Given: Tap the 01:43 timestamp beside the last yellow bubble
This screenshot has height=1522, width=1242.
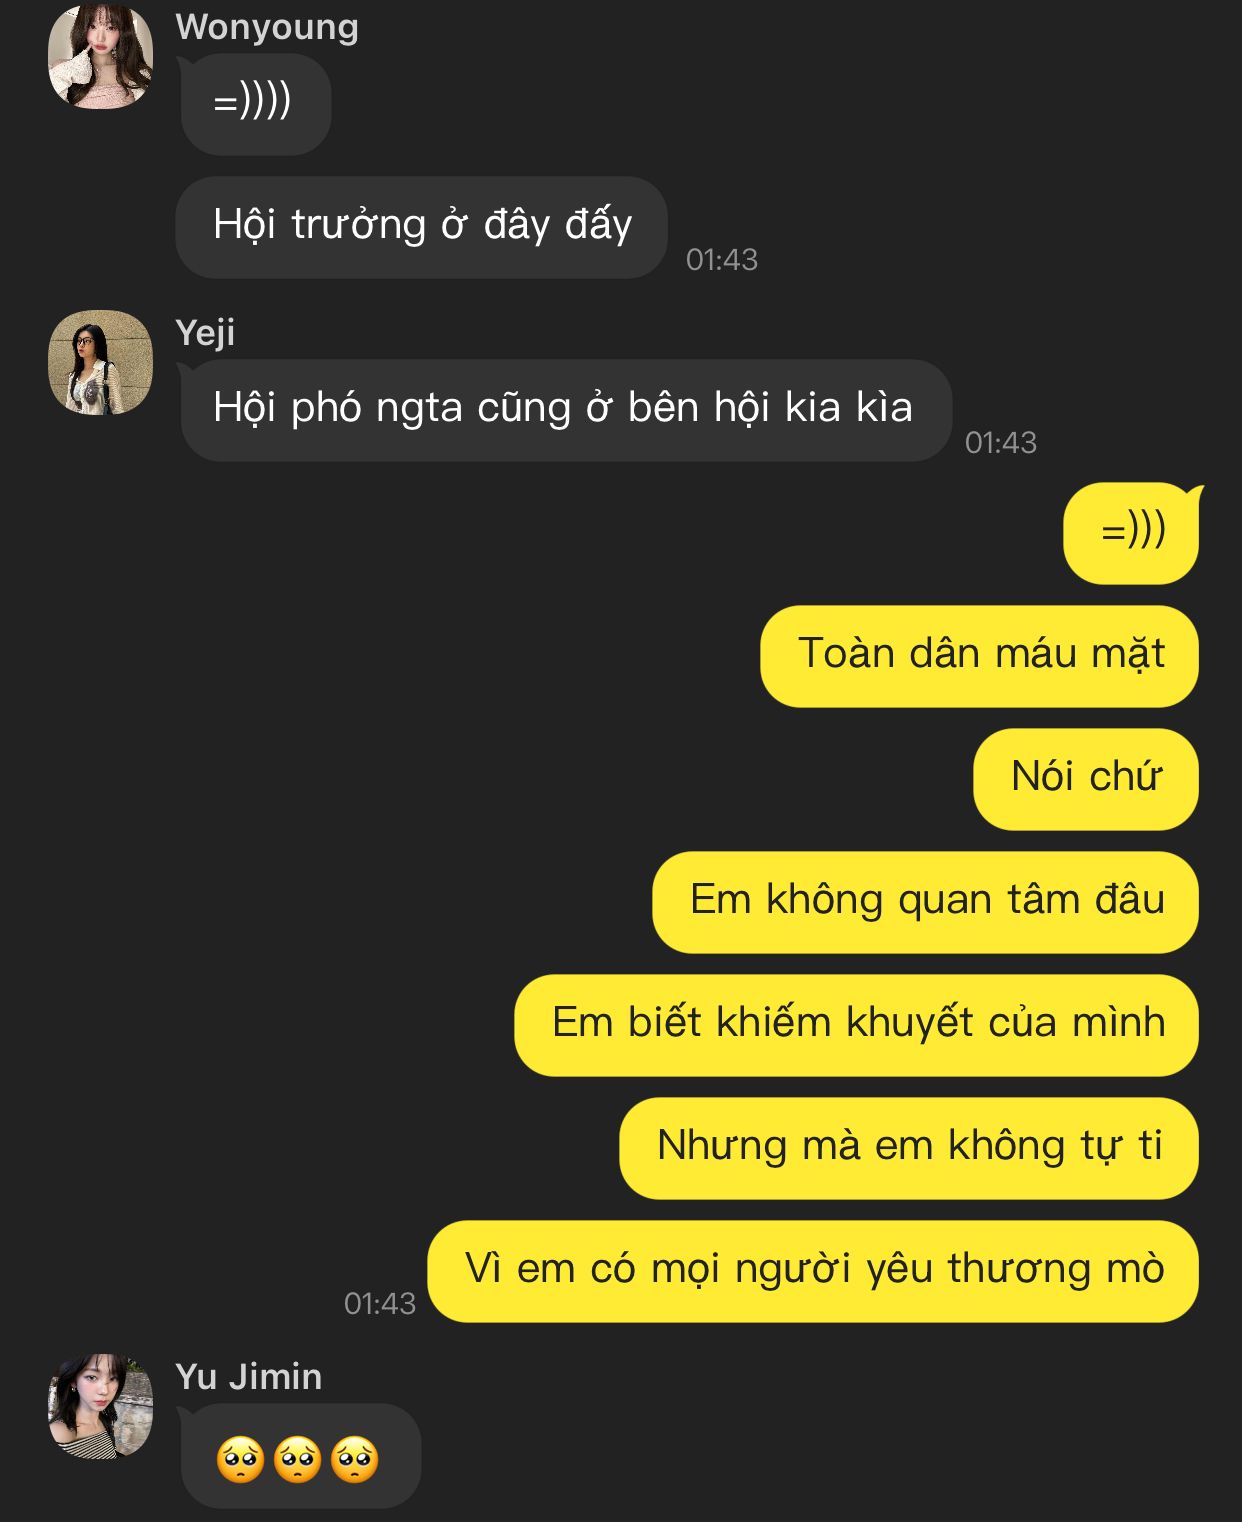Looking at the screenshot, I should click(379, 1303).
